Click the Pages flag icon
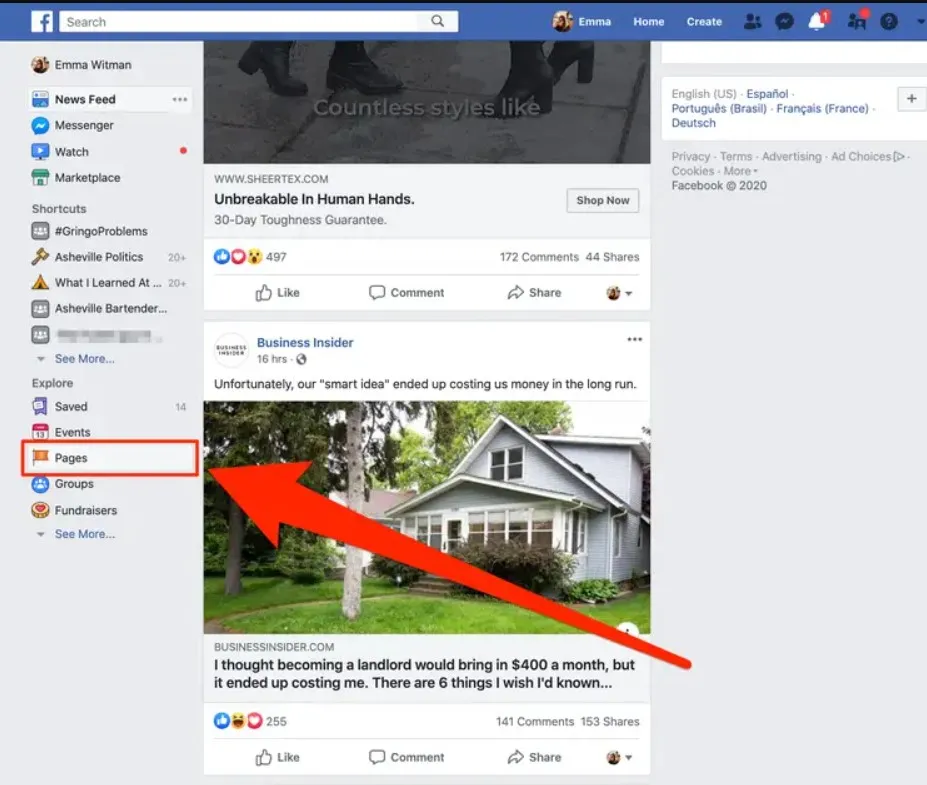The image size is (927, 785). tap(40, 458)
